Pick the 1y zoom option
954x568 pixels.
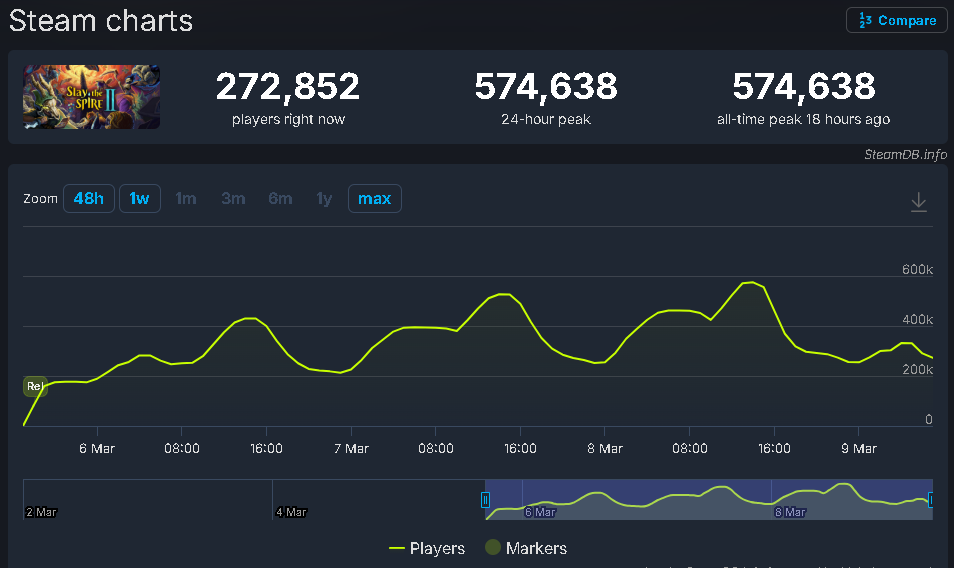pyautogui.click(x=324, y=198)
